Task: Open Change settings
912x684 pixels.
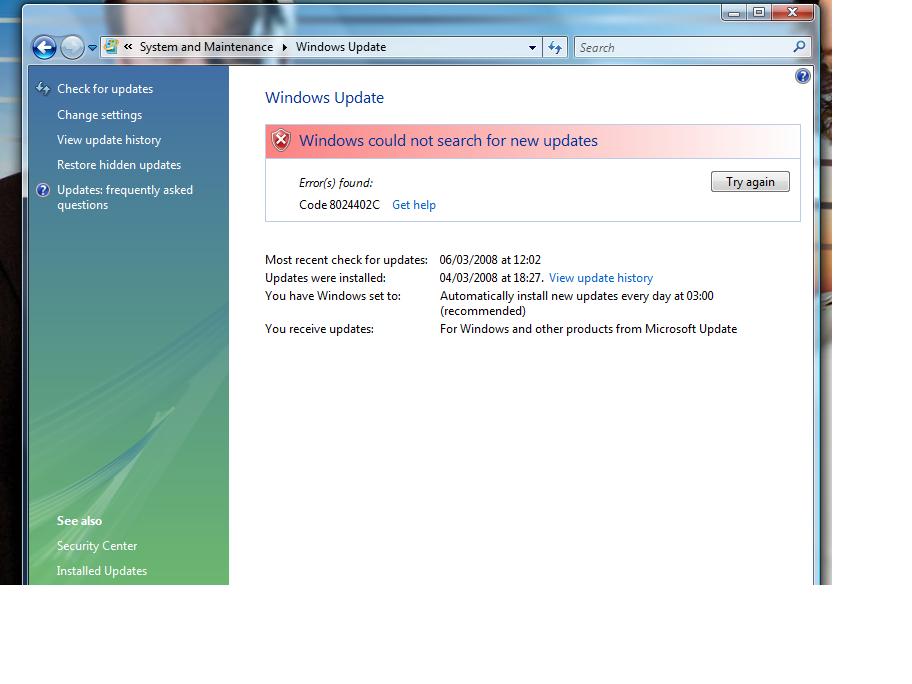Action: 97,114
